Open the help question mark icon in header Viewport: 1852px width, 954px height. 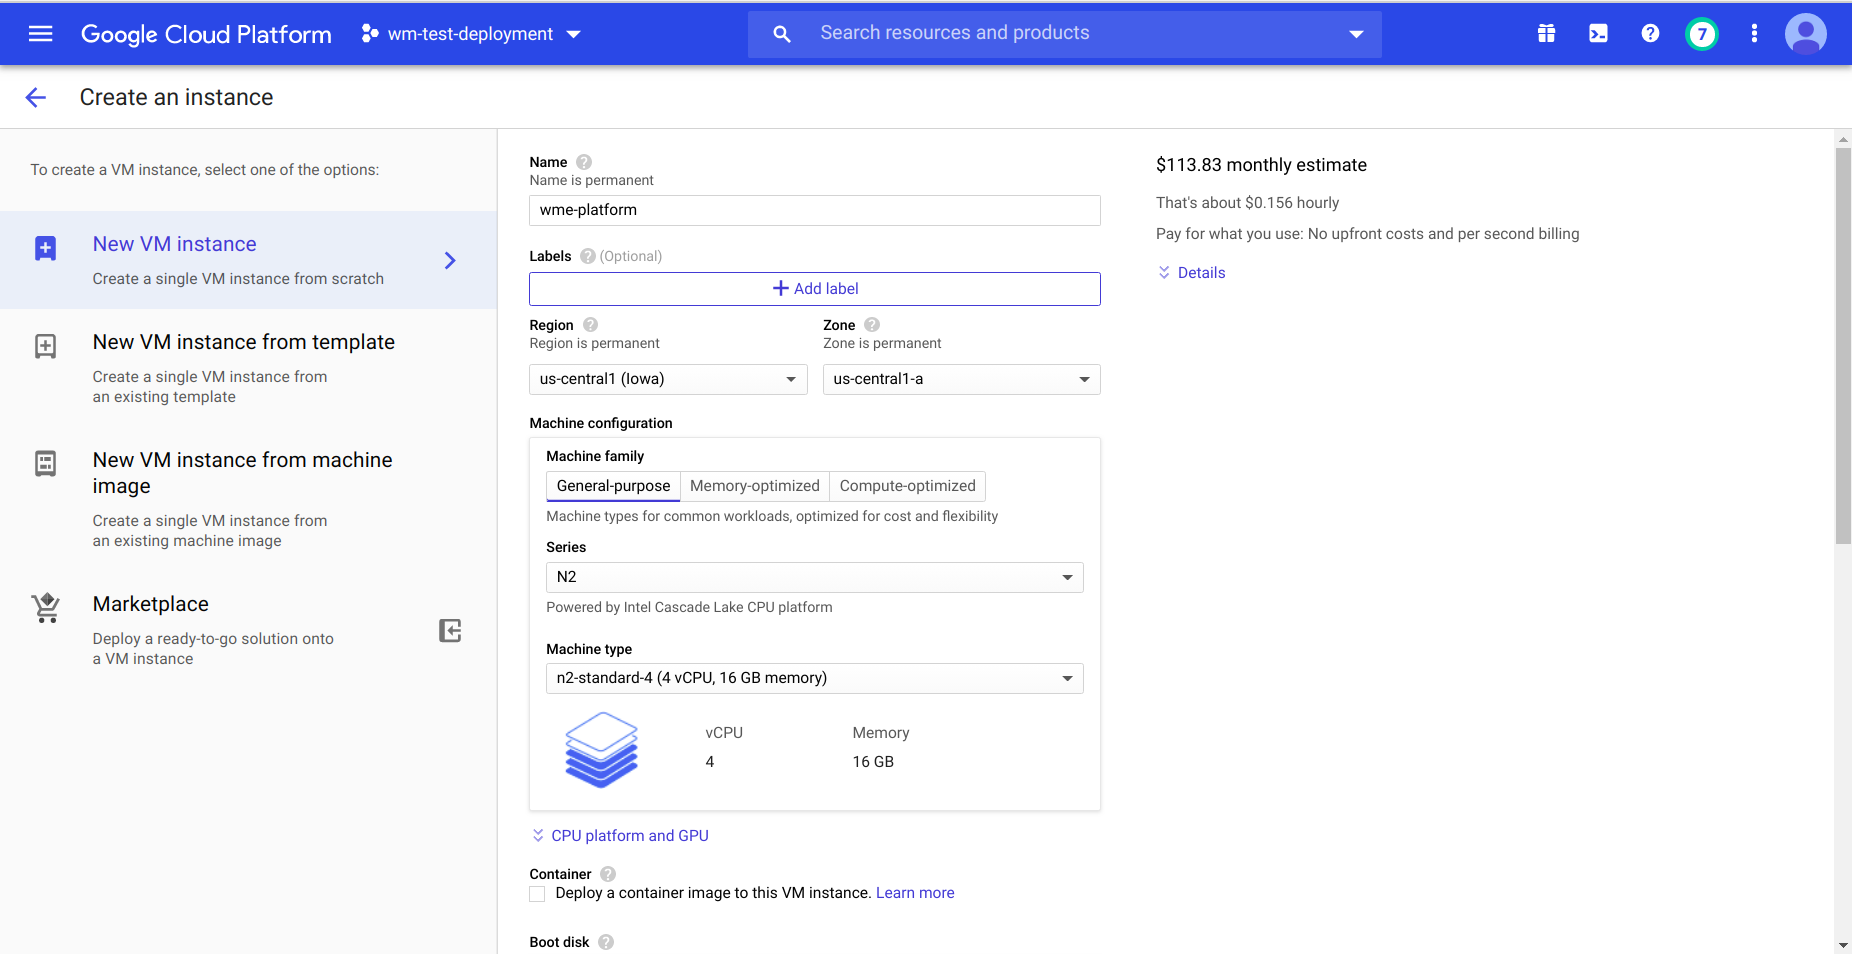pyautogui.click(x=1650, y=34)
